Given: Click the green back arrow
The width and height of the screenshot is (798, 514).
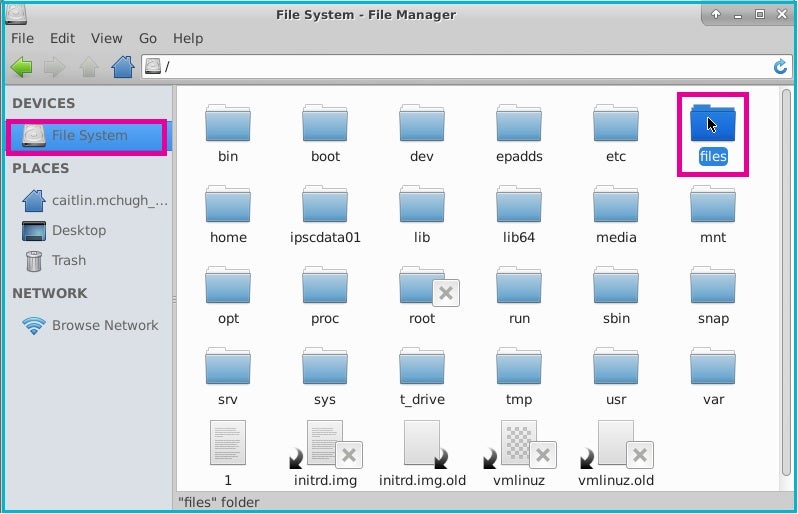Looking at the screenshot, I should click(x=21, y=67).
